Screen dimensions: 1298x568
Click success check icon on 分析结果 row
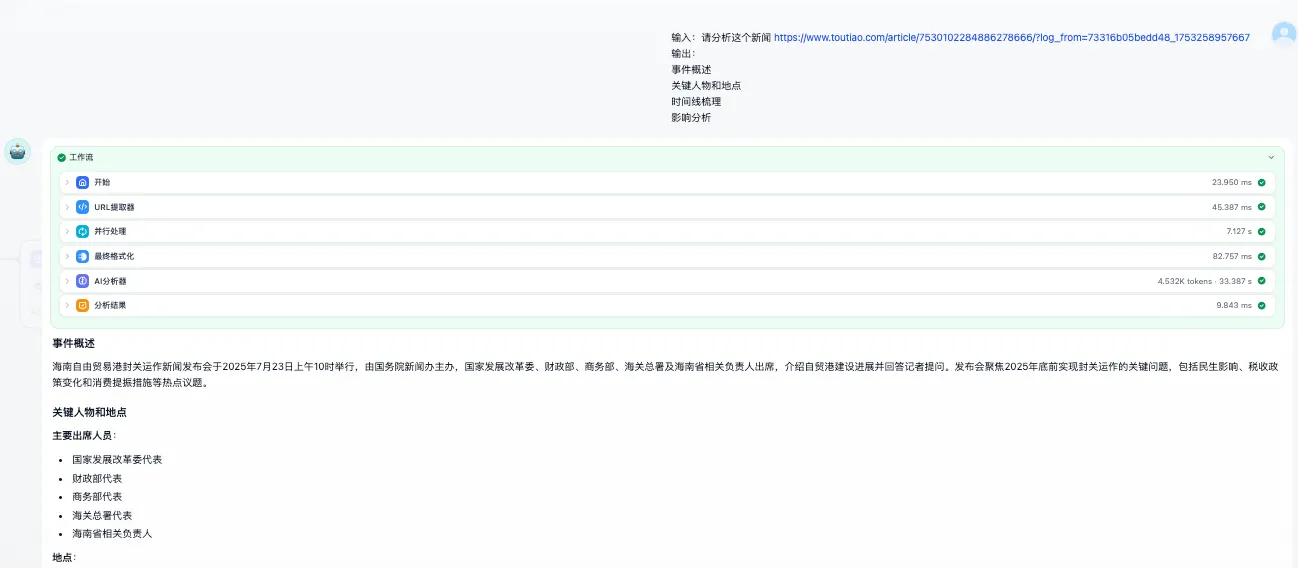click(1262, 305)
